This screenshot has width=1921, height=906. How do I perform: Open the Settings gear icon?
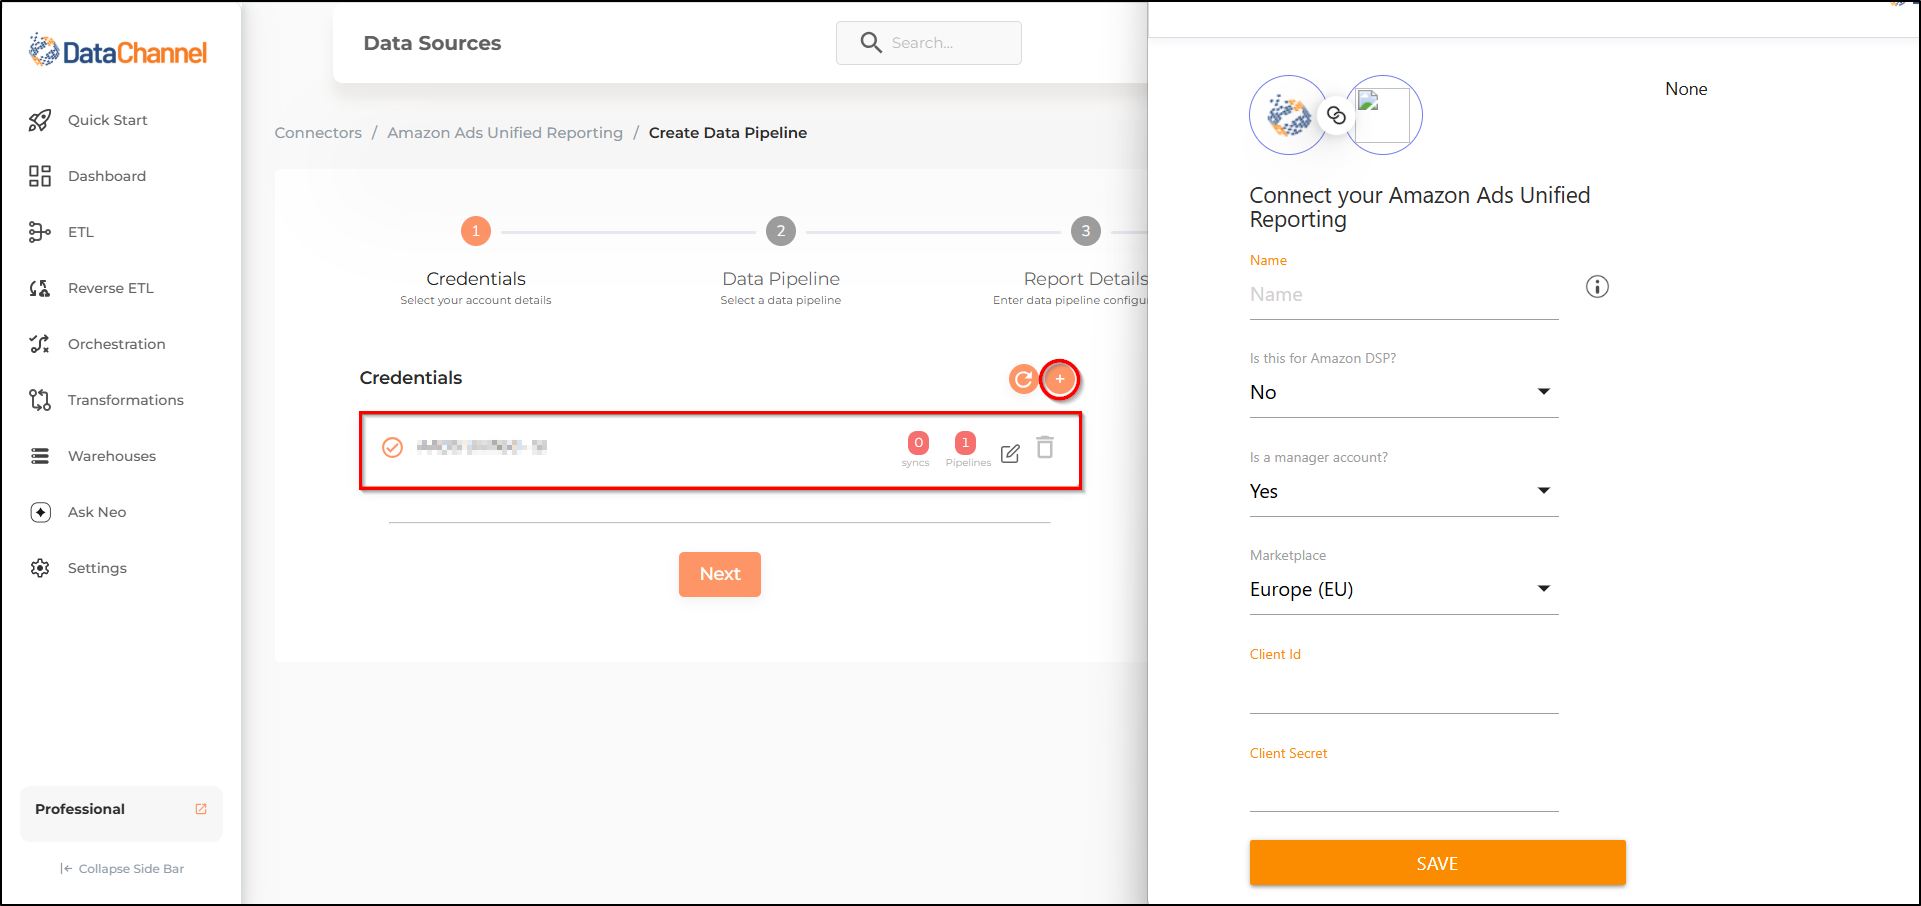[x=40, y=568]
